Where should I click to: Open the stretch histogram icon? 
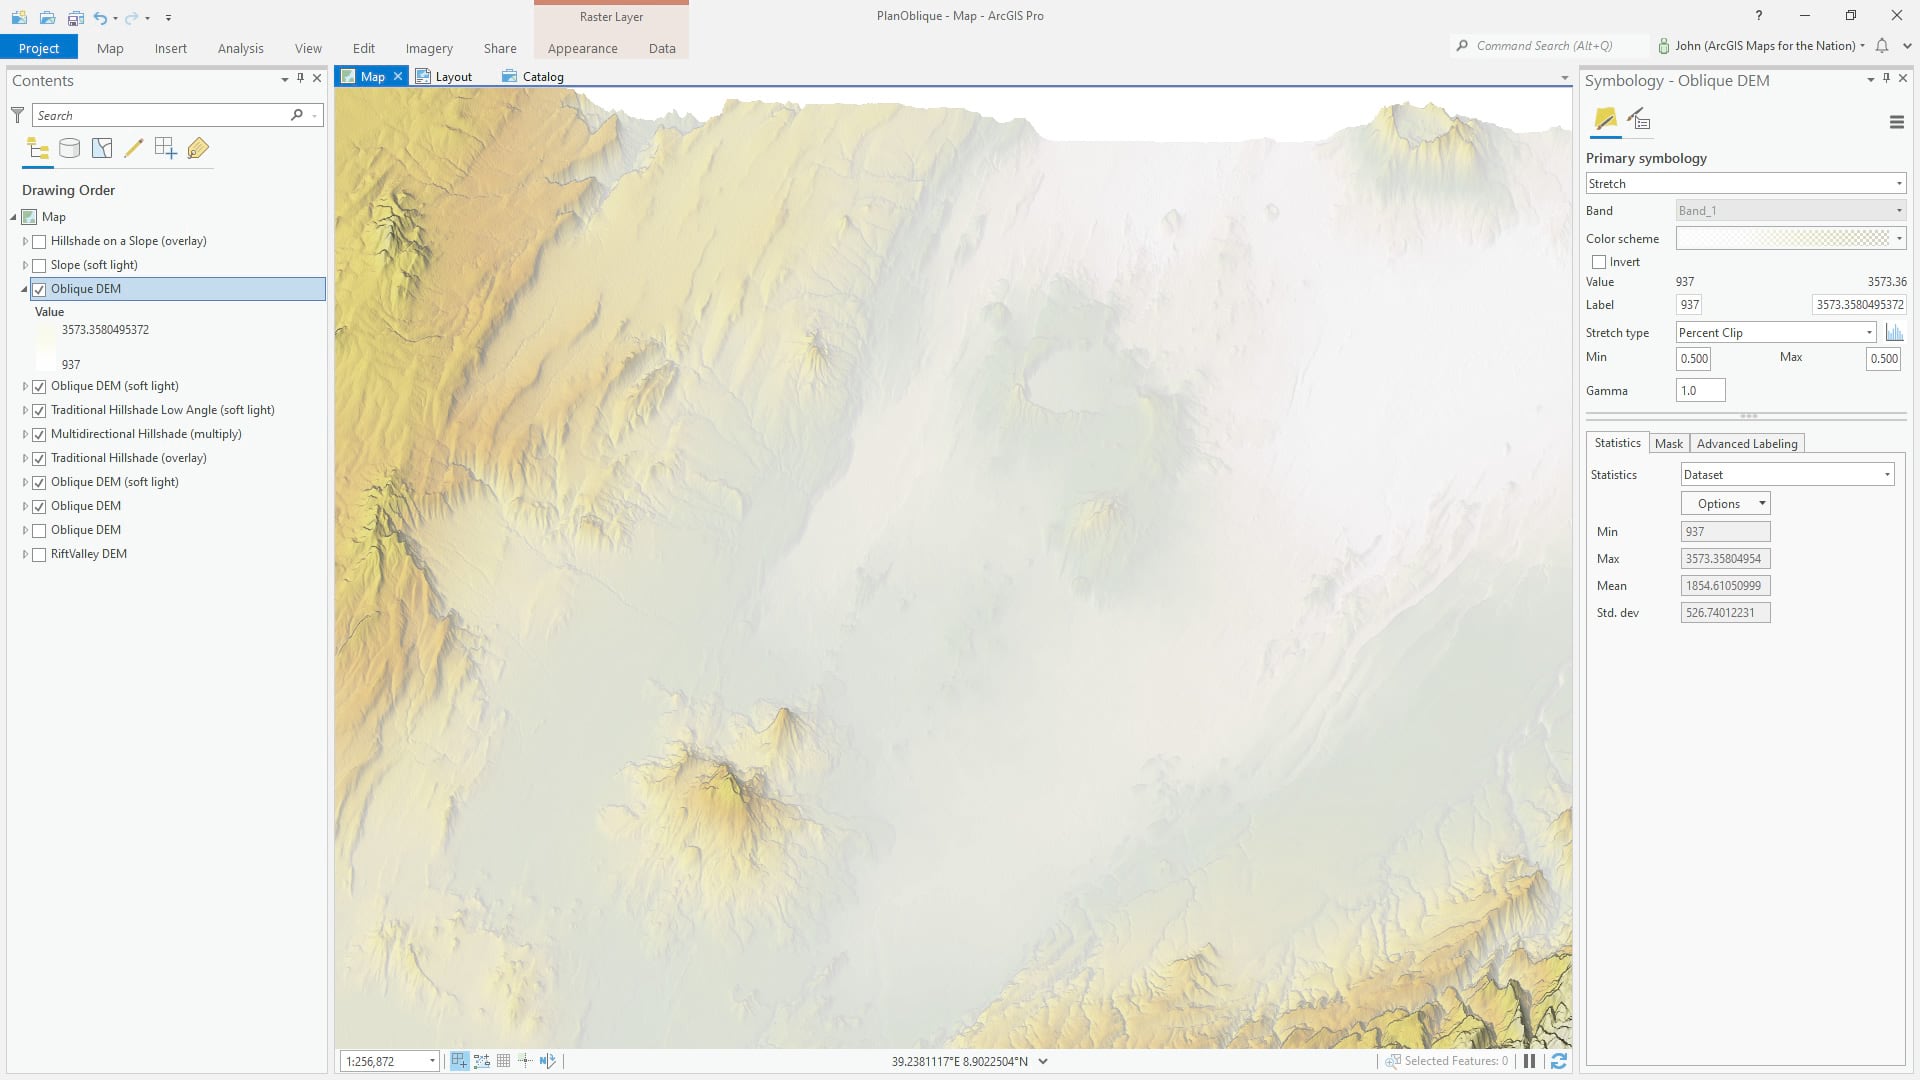(1894, 333)
